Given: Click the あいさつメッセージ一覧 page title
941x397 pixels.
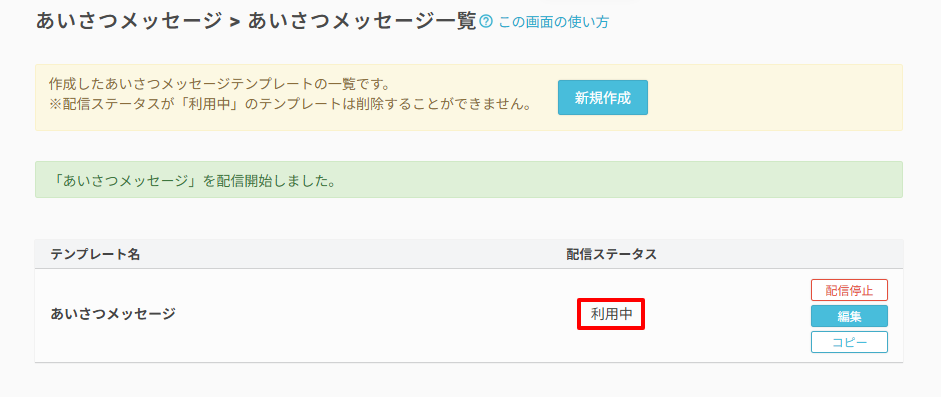Looking at the screenshot, I should [x=362, y=22].
